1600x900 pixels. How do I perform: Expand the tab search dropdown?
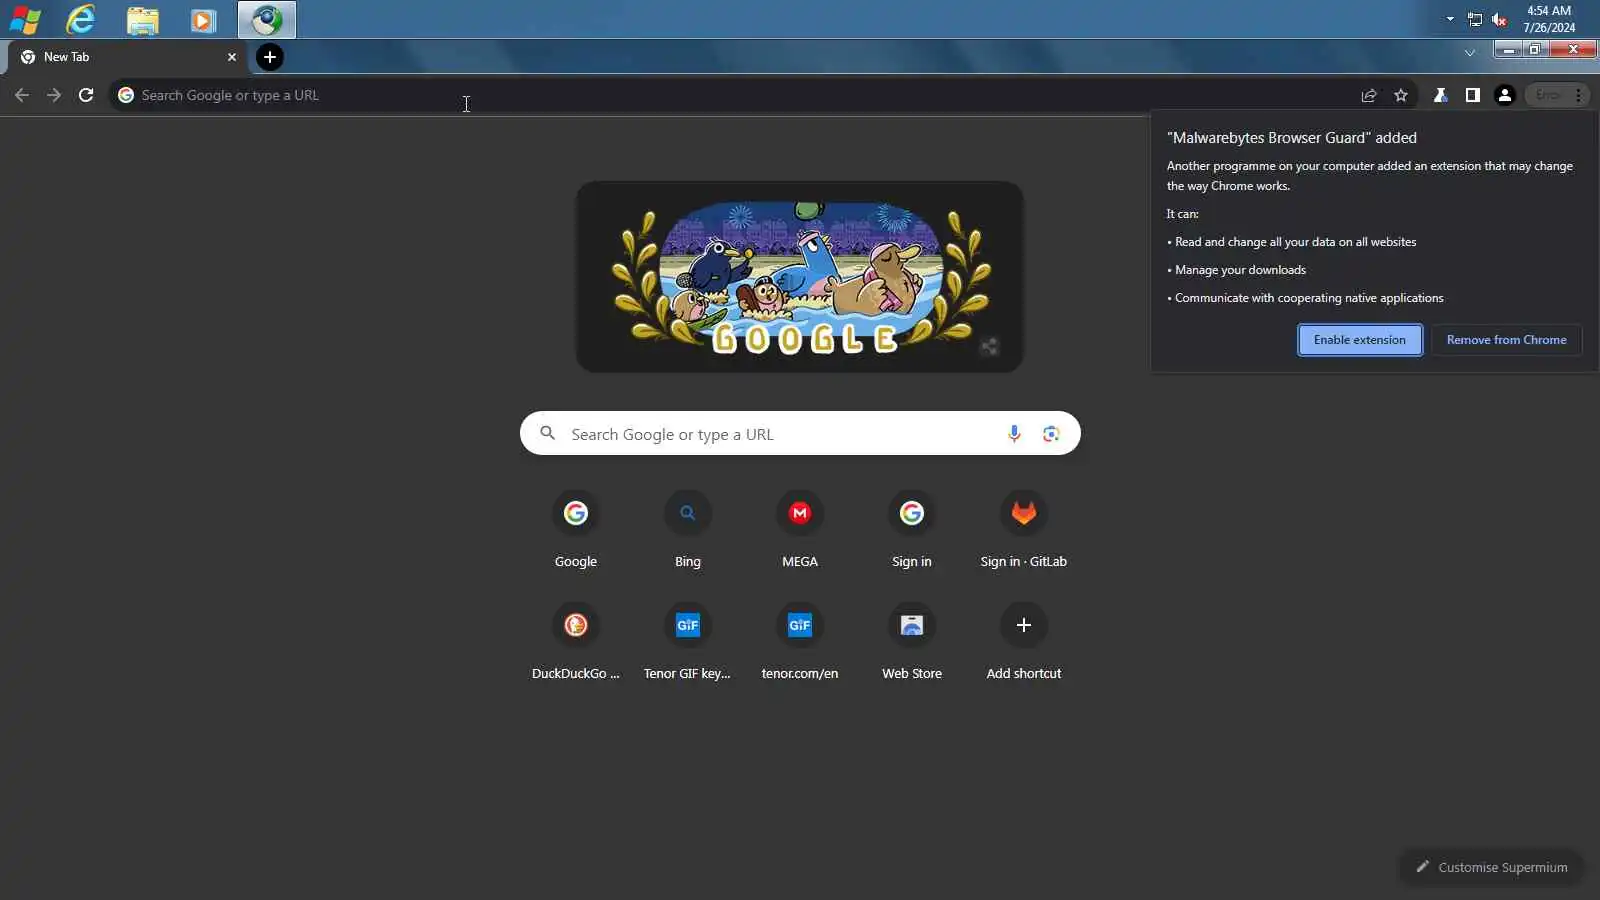[x=1469, y=53]
